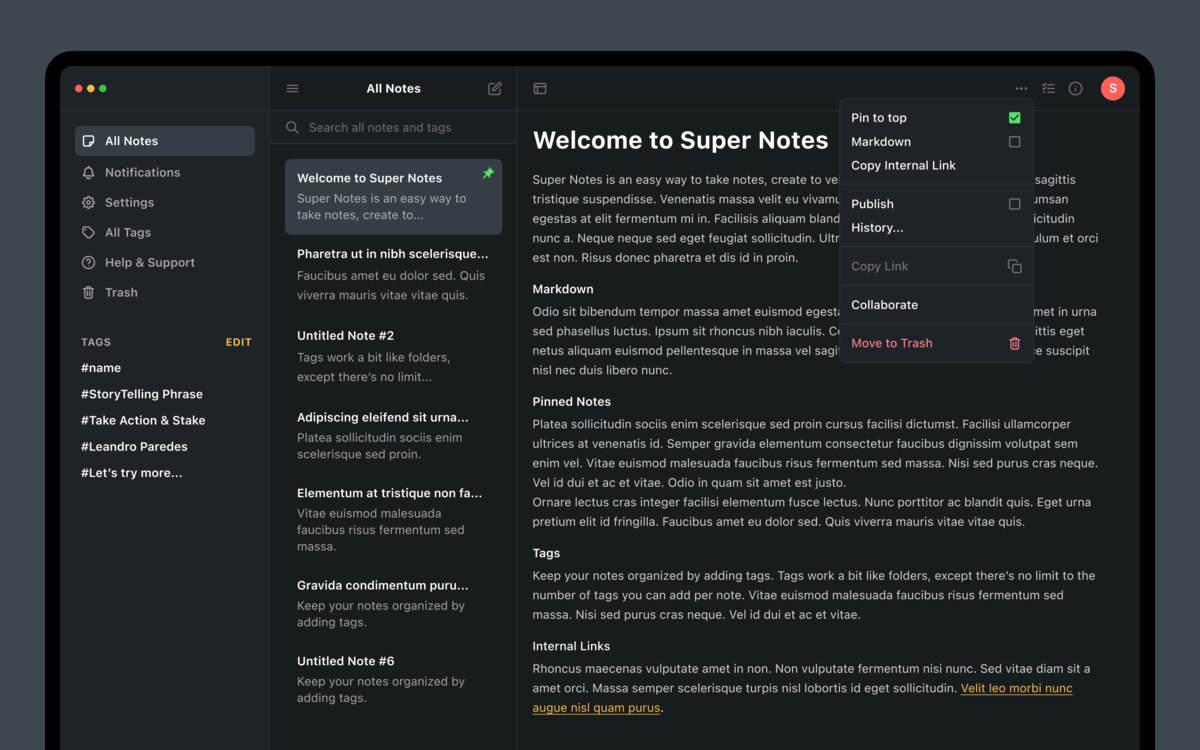Click the tag icon for All Tags
Image resolution: width=1200 pixels, height=750 pixels.
[x=88, y=232]
